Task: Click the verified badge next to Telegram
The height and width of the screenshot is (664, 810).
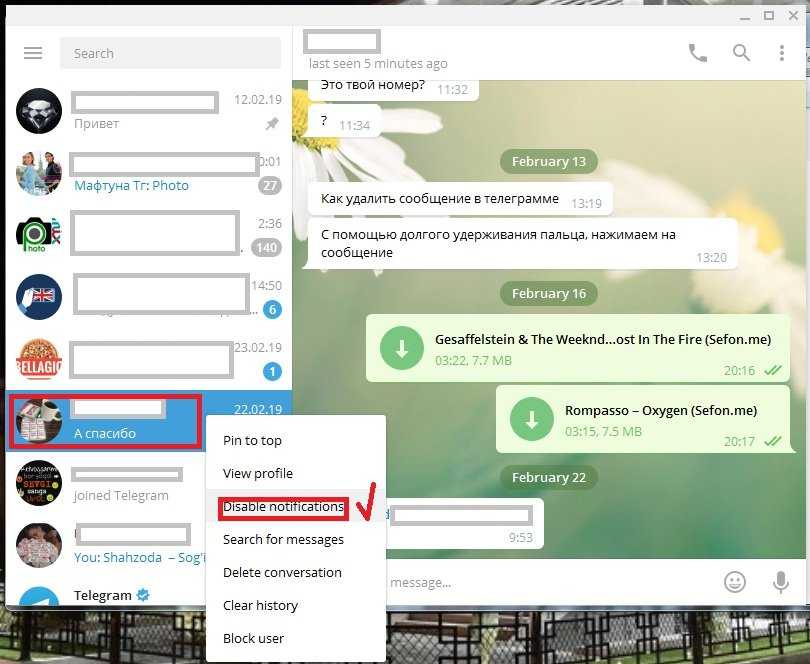Action: [143, 595]
